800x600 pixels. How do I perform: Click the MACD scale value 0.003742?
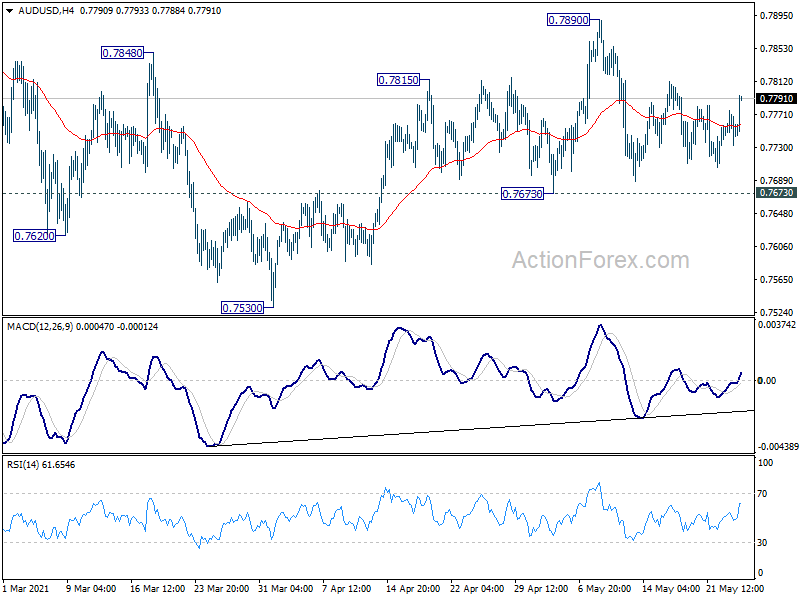coord(777,324)
